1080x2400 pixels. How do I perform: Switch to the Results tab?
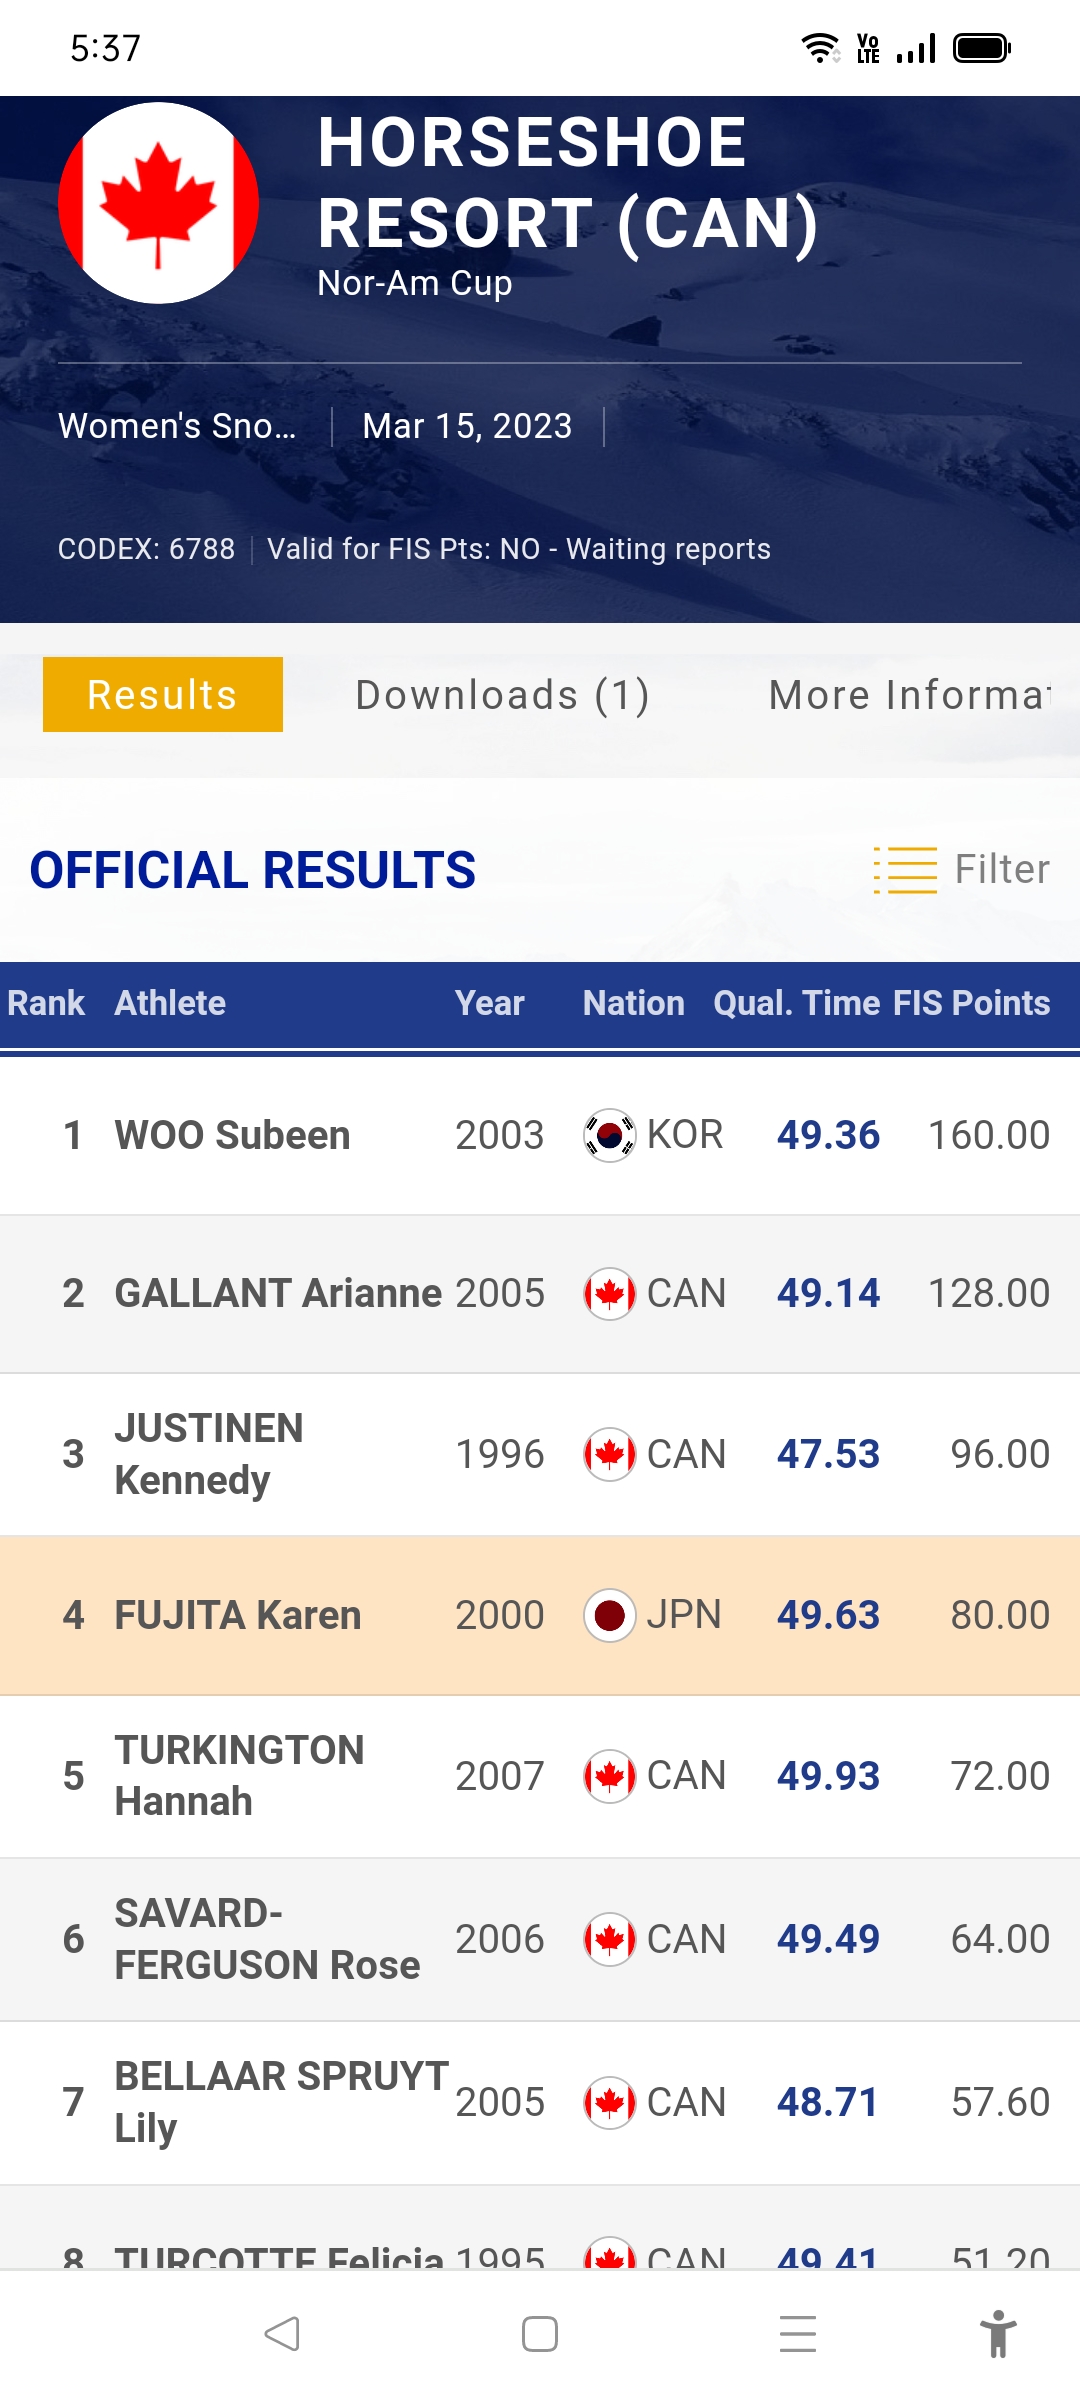tap(163, 695)
